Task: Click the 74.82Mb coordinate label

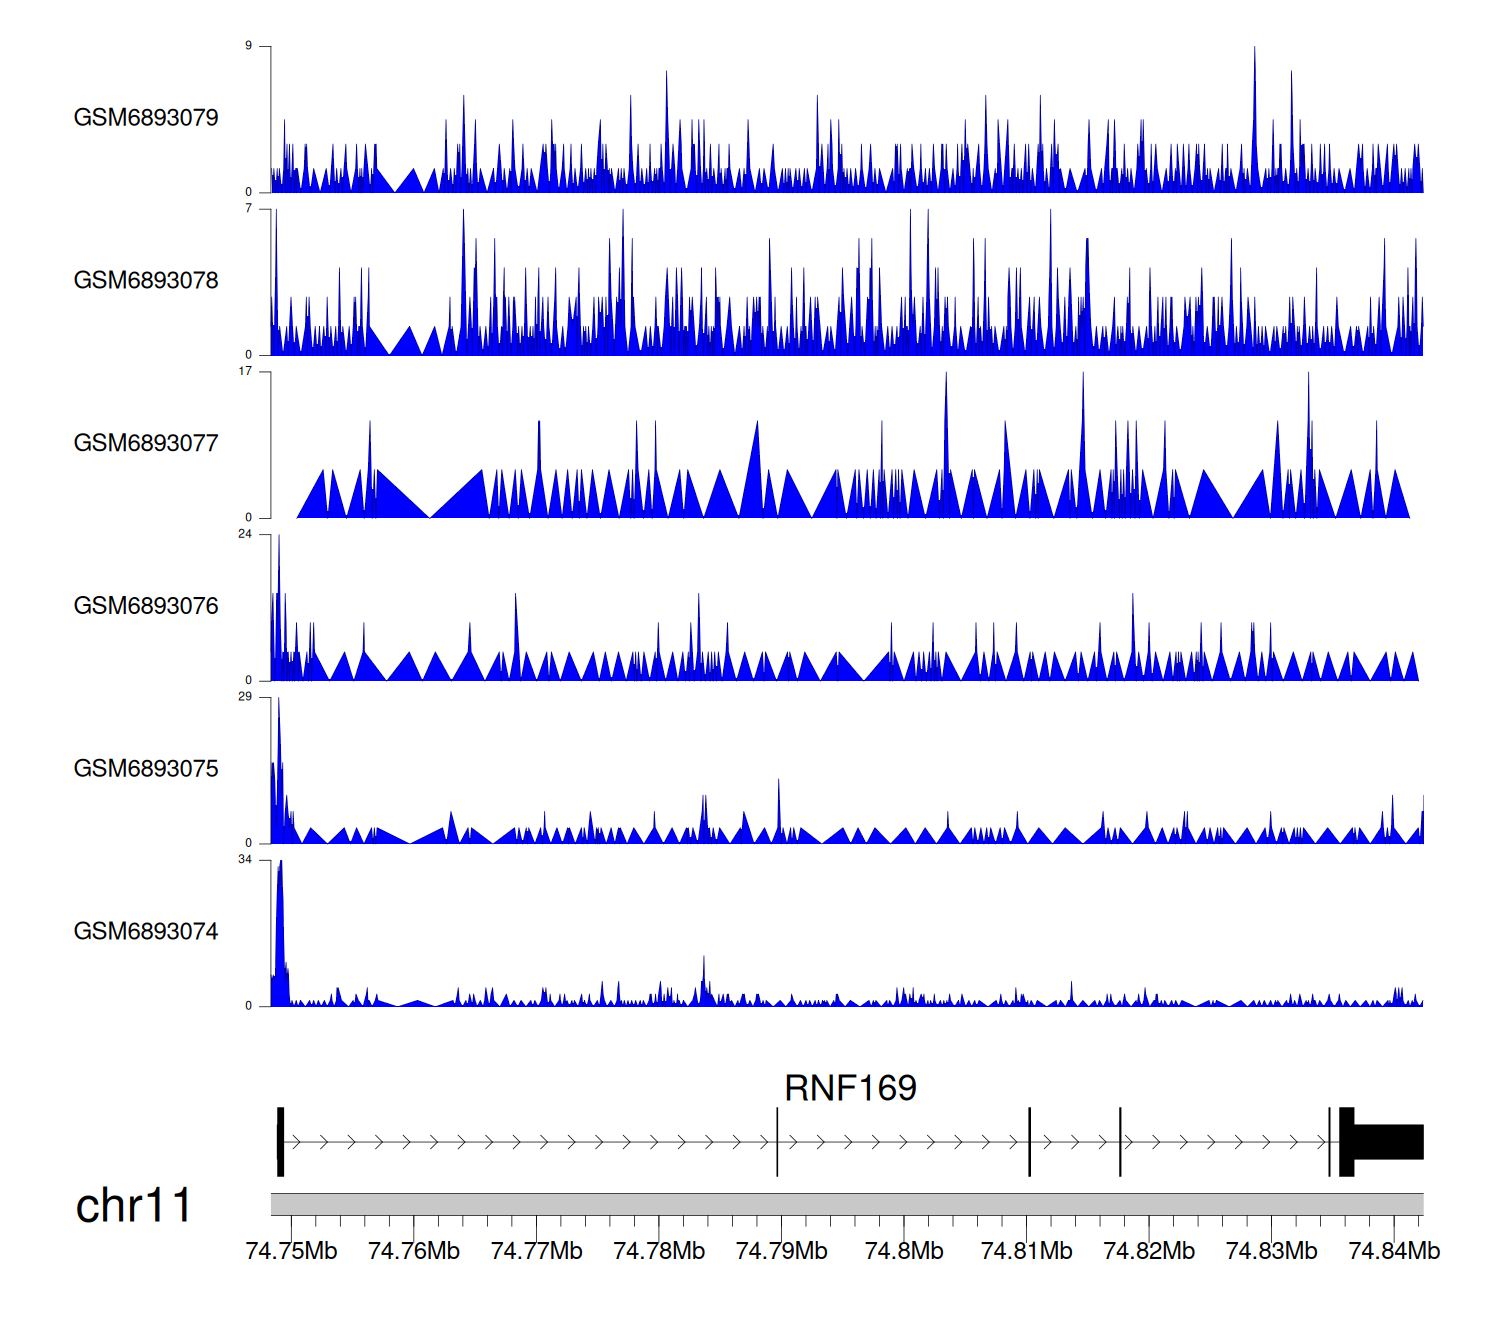Action: click(1149, 1251)
